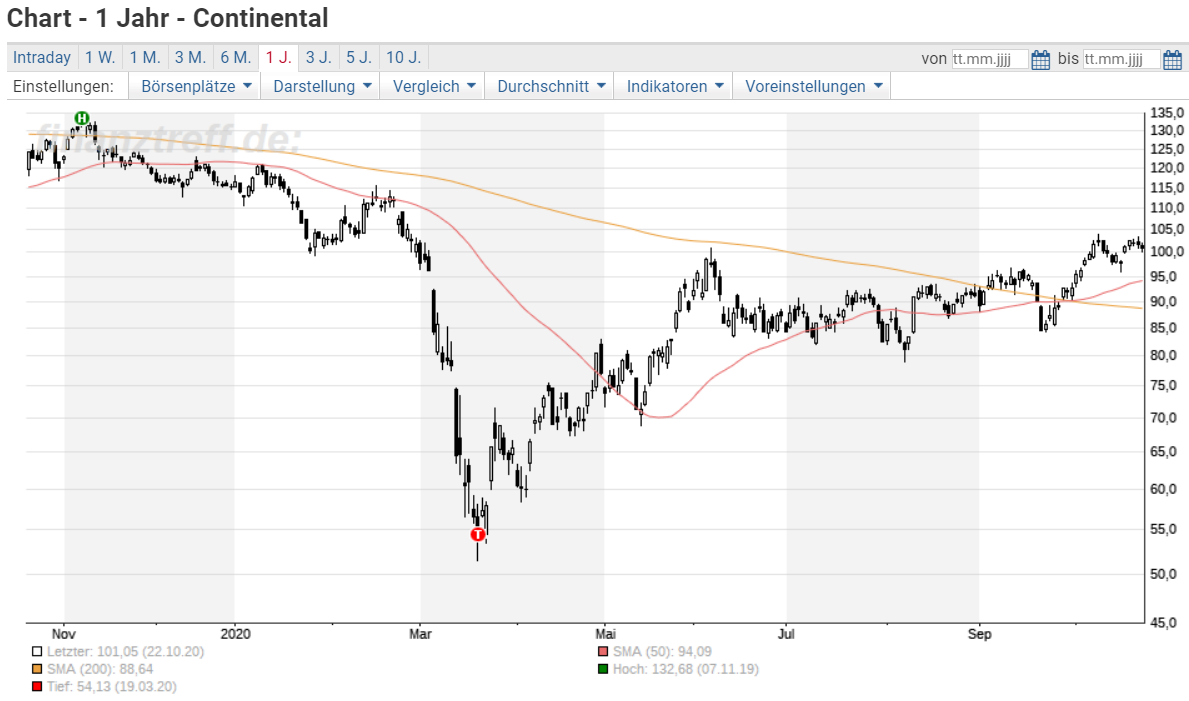
Task: Select the 6 M. timeframe tab
Action: click(x=236, y=58)
